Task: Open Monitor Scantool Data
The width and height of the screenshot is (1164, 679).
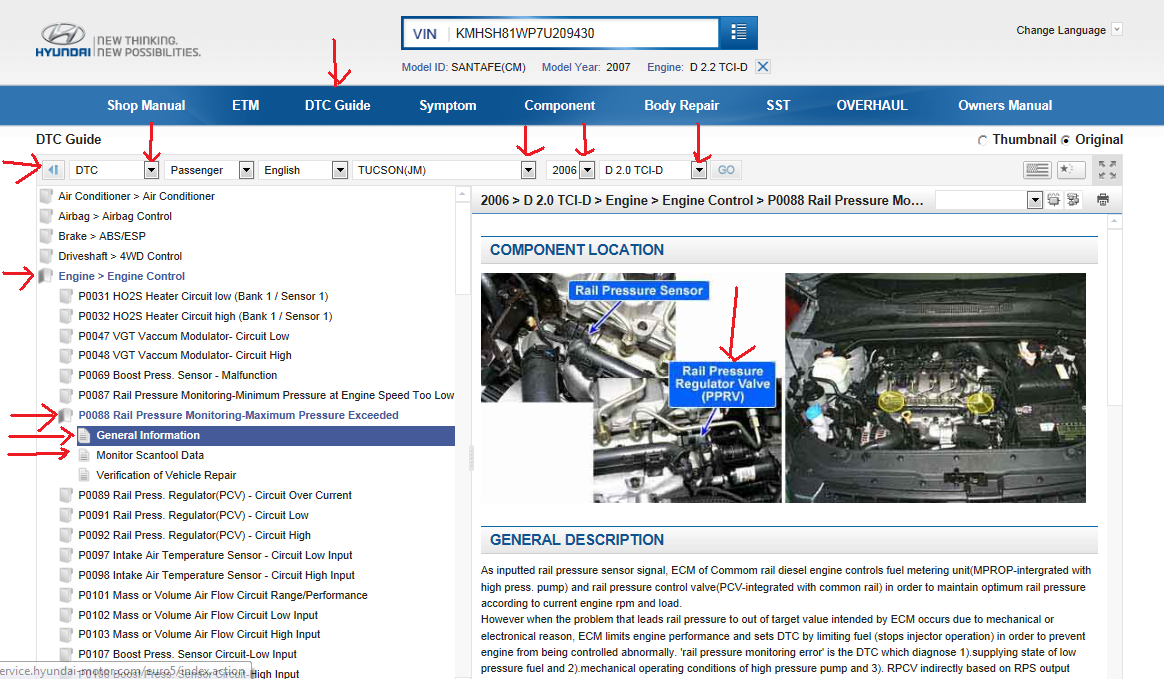Action: pyautogui.click(x=150, y=456)
